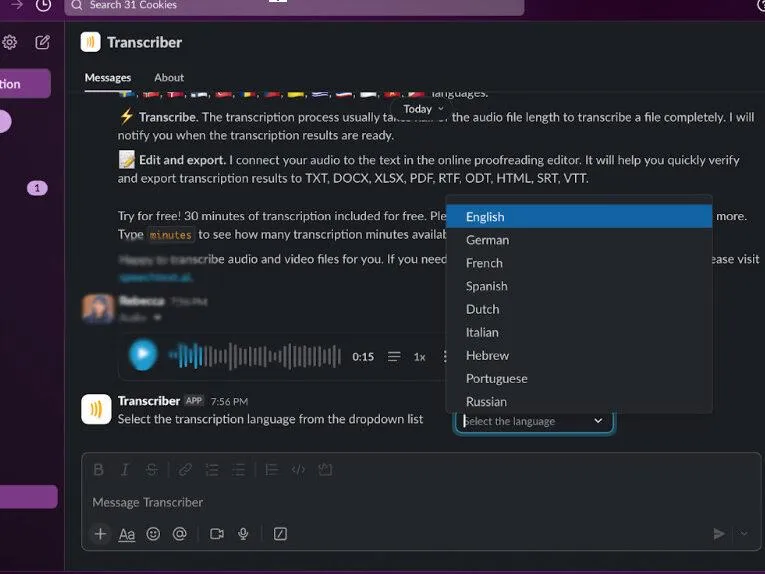Toggle italic formatting

point(125,470)
